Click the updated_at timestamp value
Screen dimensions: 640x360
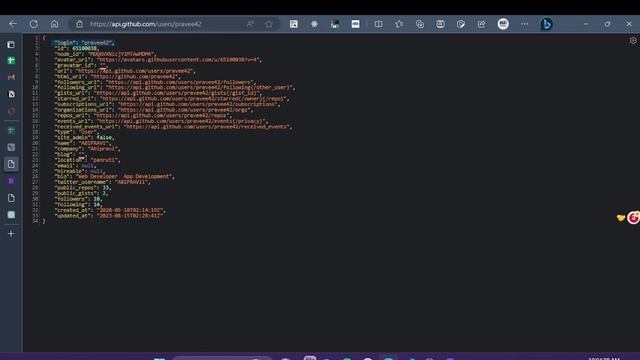tap(130, 216)
